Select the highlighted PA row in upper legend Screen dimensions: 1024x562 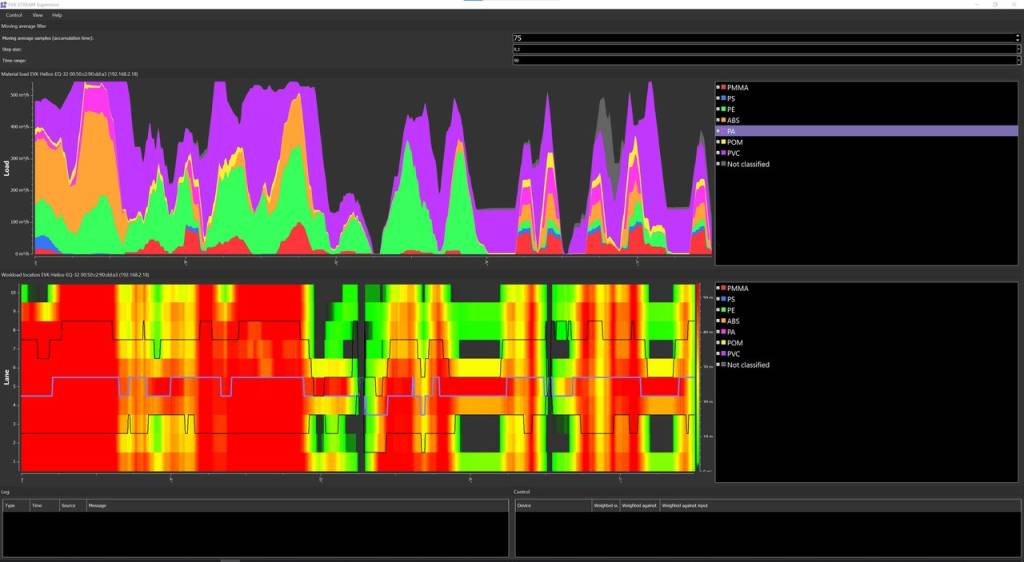[x=800, y=131]
